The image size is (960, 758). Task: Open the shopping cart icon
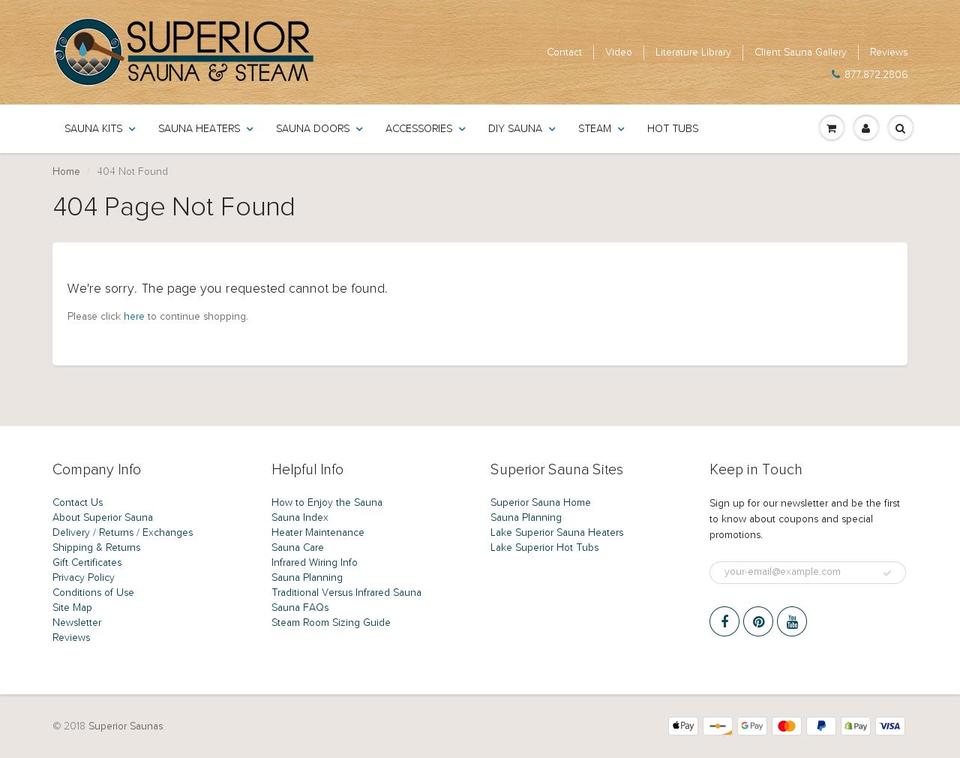tap(831, 129)
